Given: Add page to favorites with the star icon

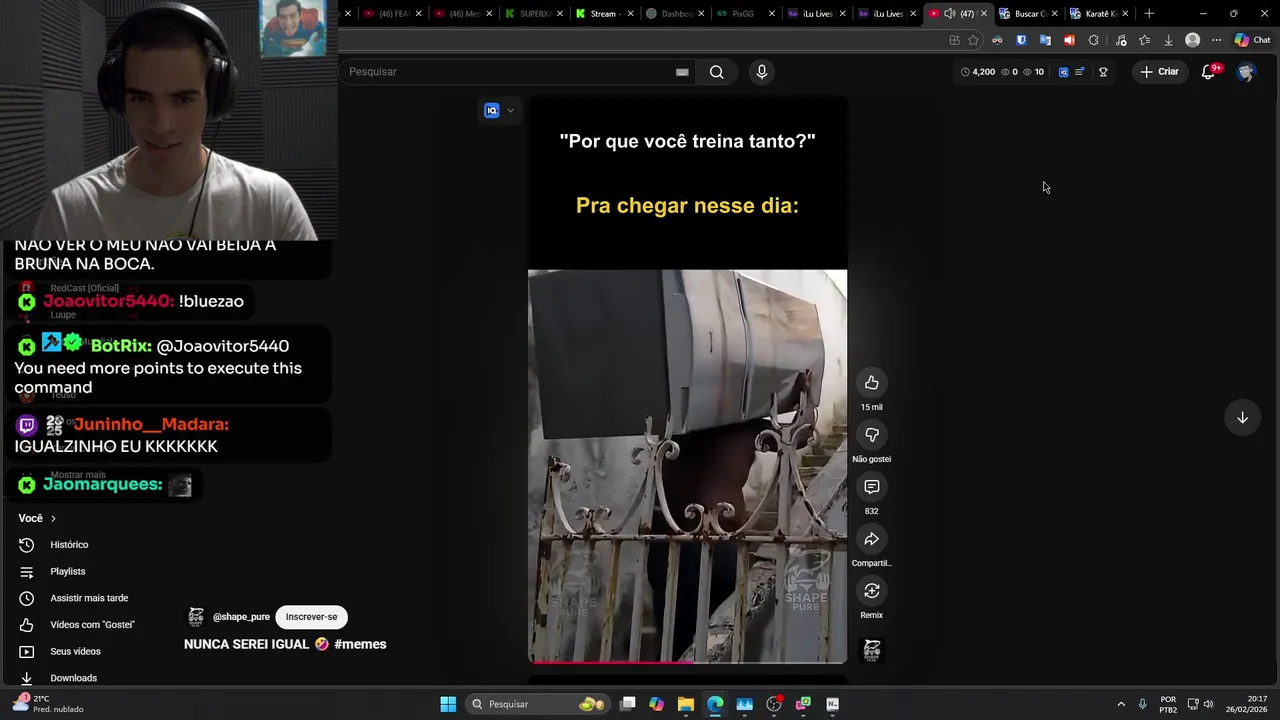Looking at the screenshot, I should tap(973, 40).
